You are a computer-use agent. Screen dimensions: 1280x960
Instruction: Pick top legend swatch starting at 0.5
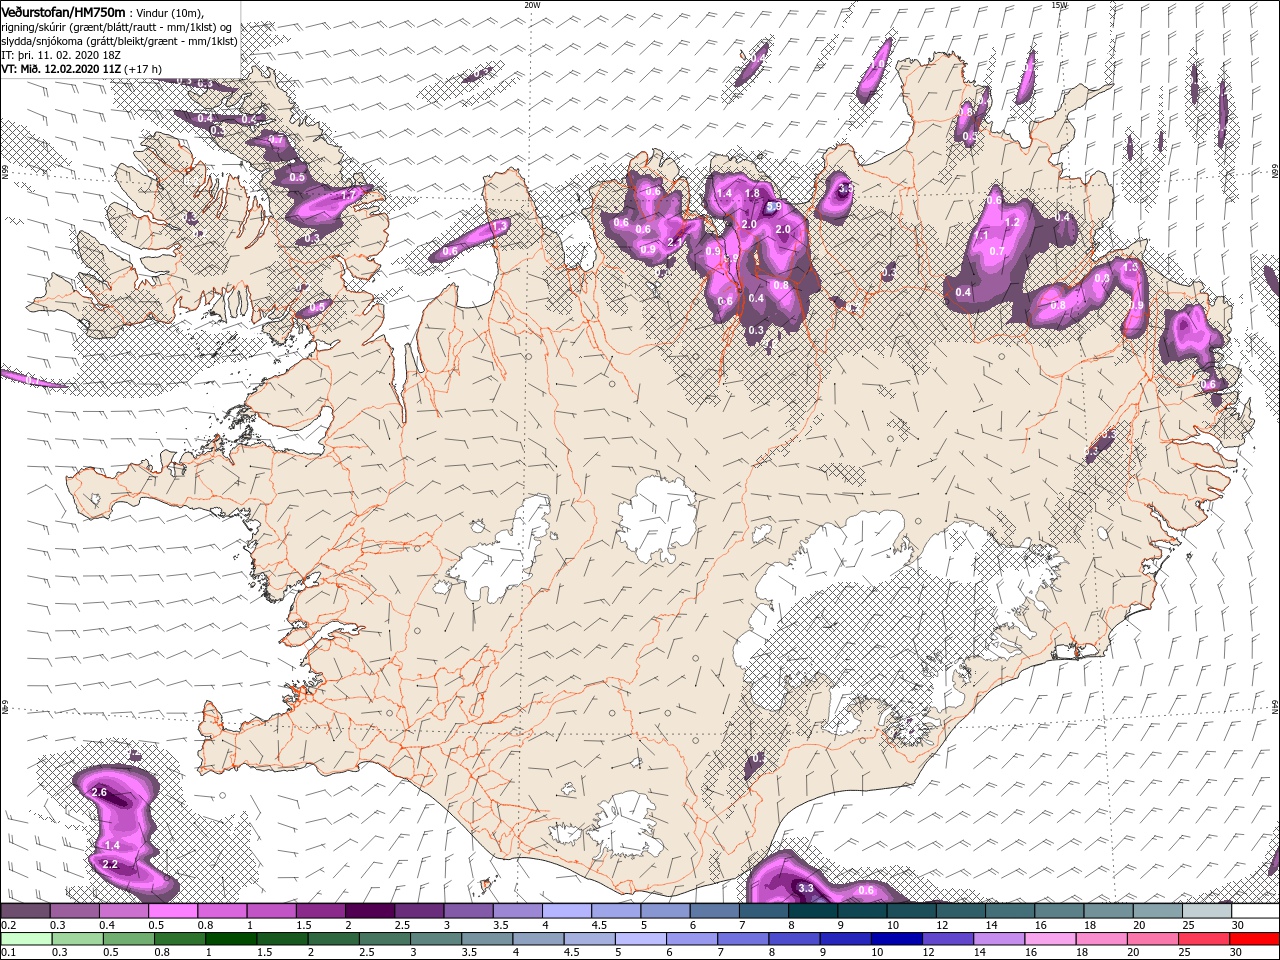click(x=173, y=911)
